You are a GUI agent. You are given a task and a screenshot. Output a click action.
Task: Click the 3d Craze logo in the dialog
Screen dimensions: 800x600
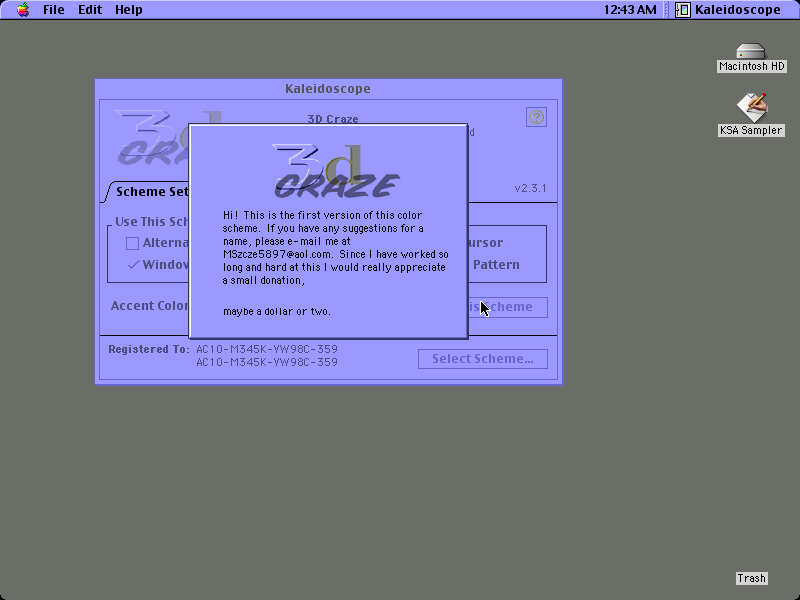point(336,171)
